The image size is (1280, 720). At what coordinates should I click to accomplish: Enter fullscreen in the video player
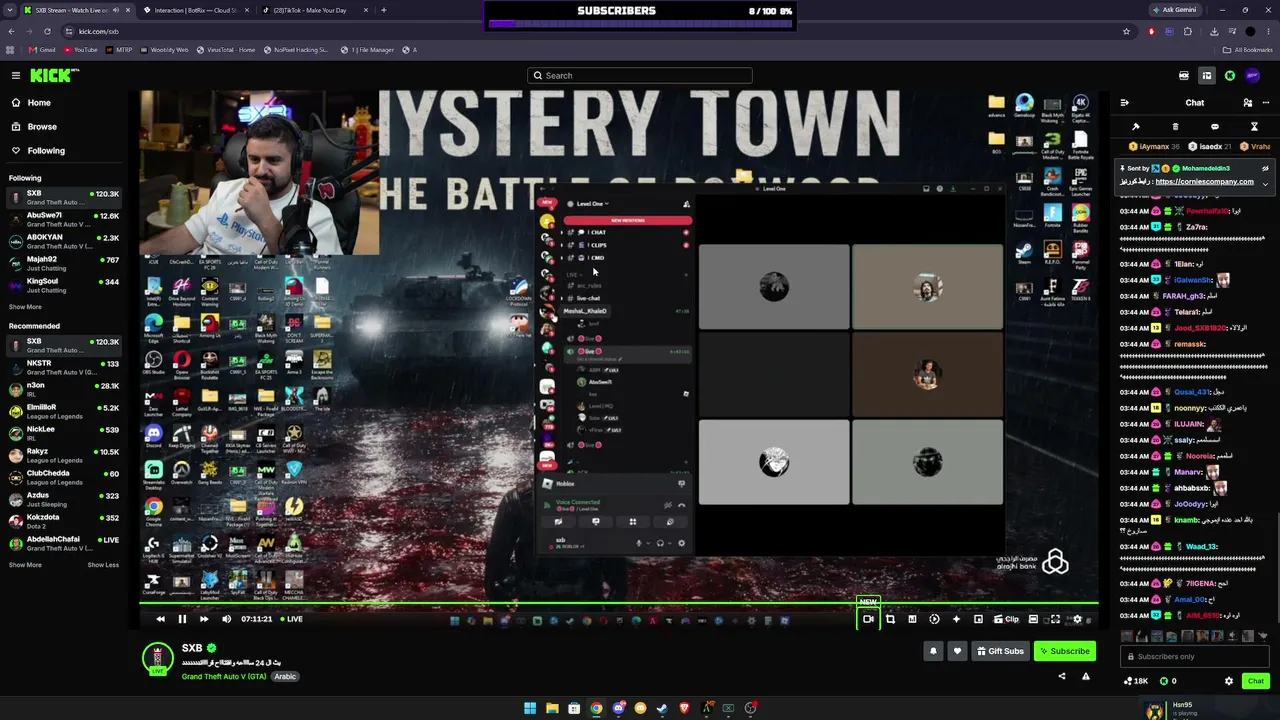click(x=1055, y=619)
